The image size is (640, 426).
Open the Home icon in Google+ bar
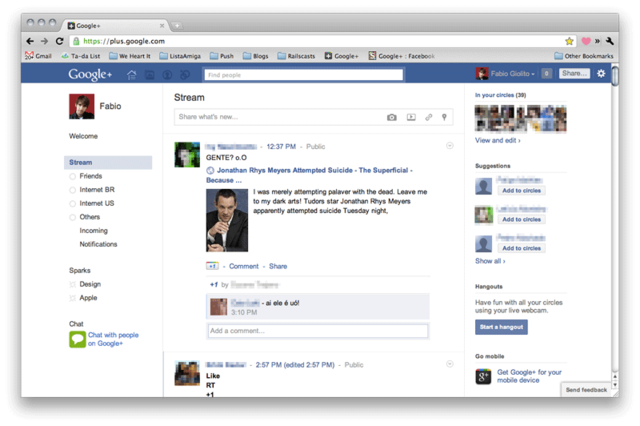pyautogui.click(x=131, y=75)
